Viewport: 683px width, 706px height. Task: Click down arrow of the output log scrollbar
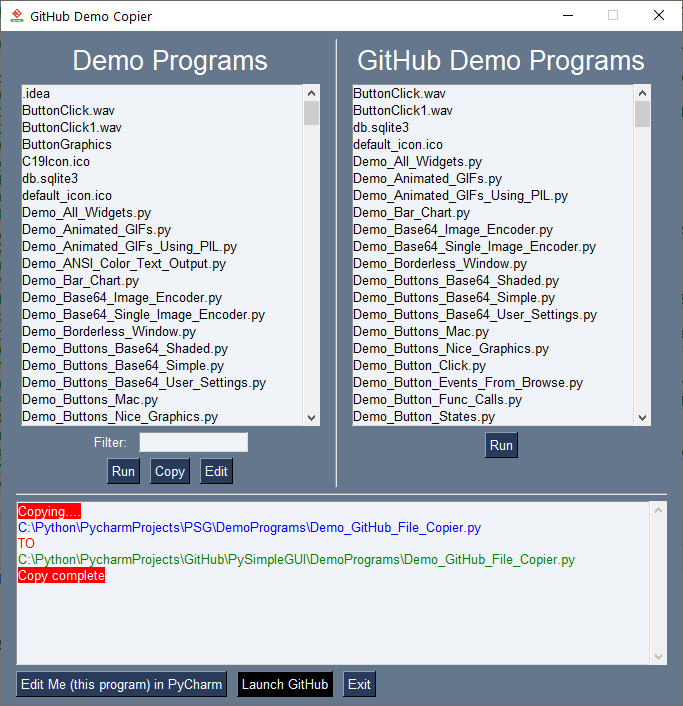click(x=658, y=656)
